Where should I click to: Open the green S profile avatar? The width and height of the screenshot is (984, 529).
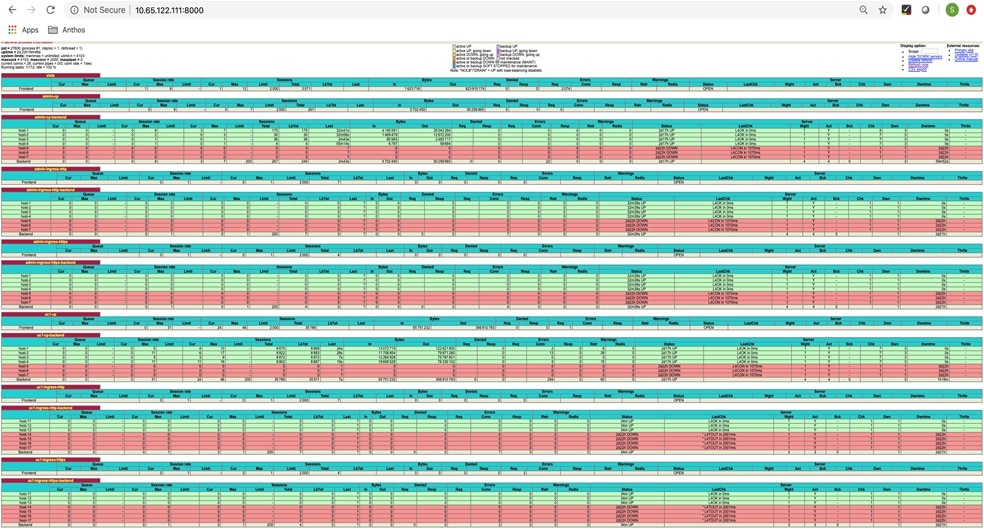952,10
